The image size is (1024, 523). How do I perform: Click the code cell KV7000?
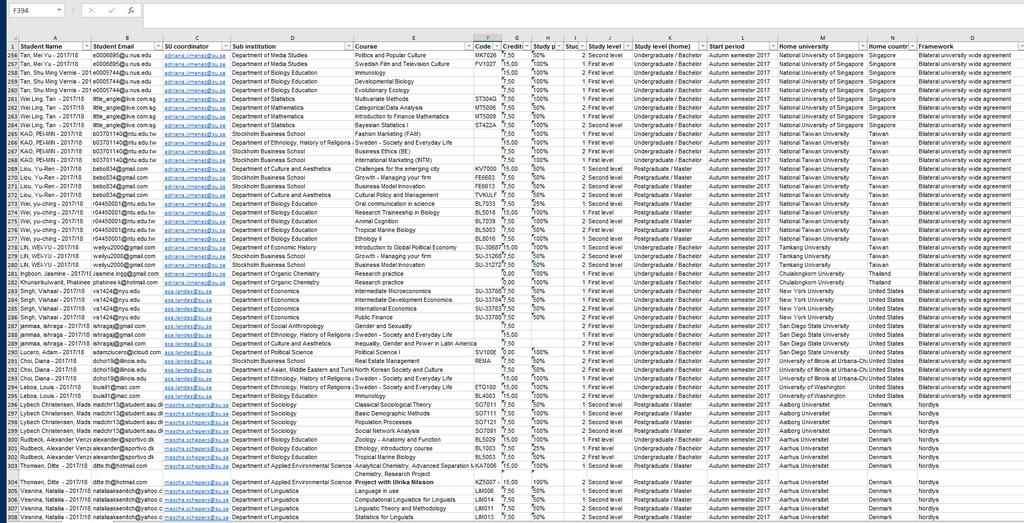click(x=487, y=168)
